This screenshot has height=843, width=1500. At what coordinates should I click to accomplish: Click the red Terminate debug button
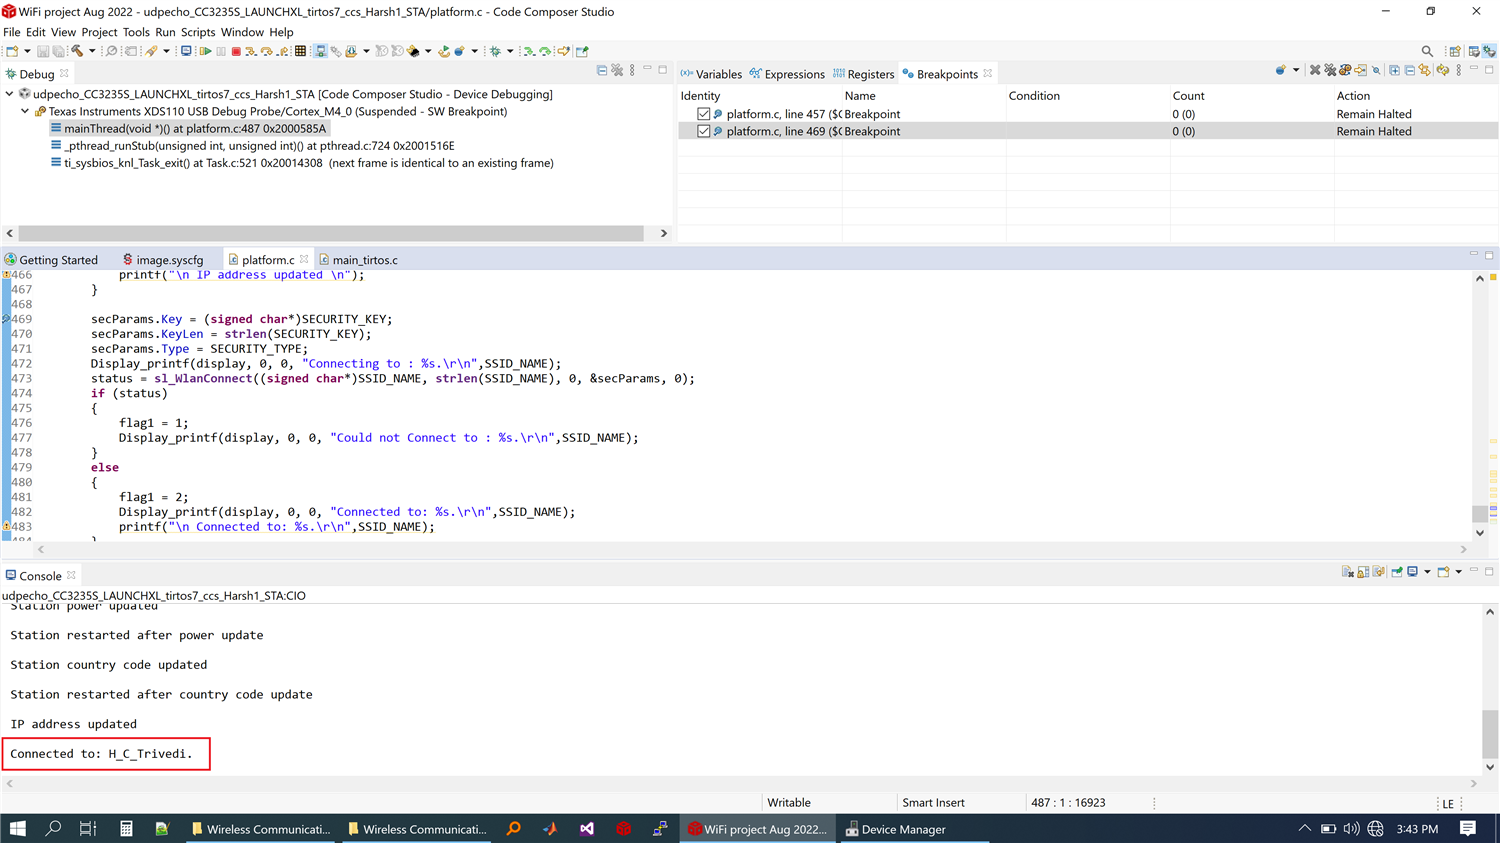[236, 51]
